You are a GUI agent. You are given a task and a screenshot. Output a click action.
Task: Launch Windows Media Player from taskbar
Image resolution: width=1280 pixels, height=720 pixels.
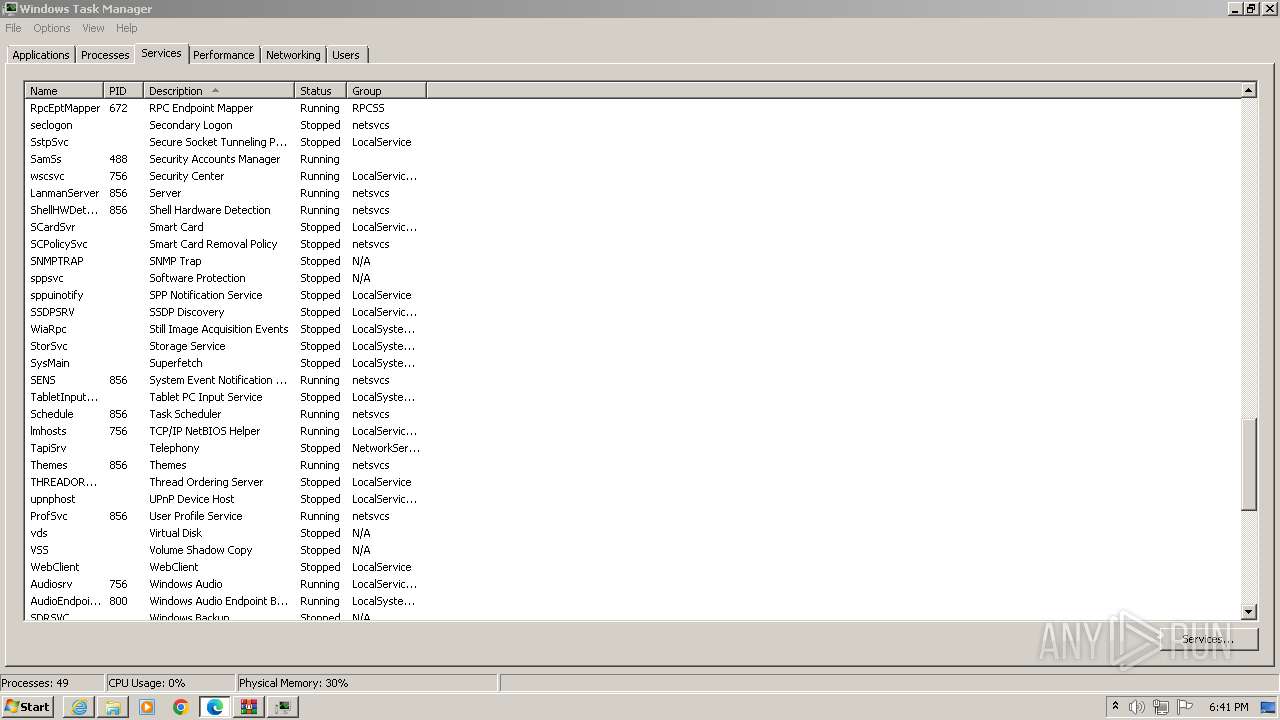click(x=147, y=707)
